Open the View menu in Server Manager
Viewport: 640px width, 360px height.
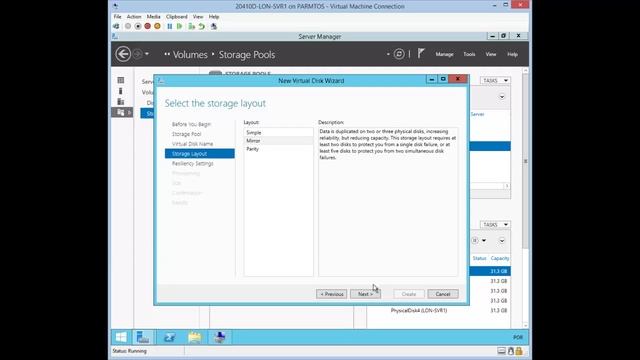pyautogui.click(x=491, y=54)
